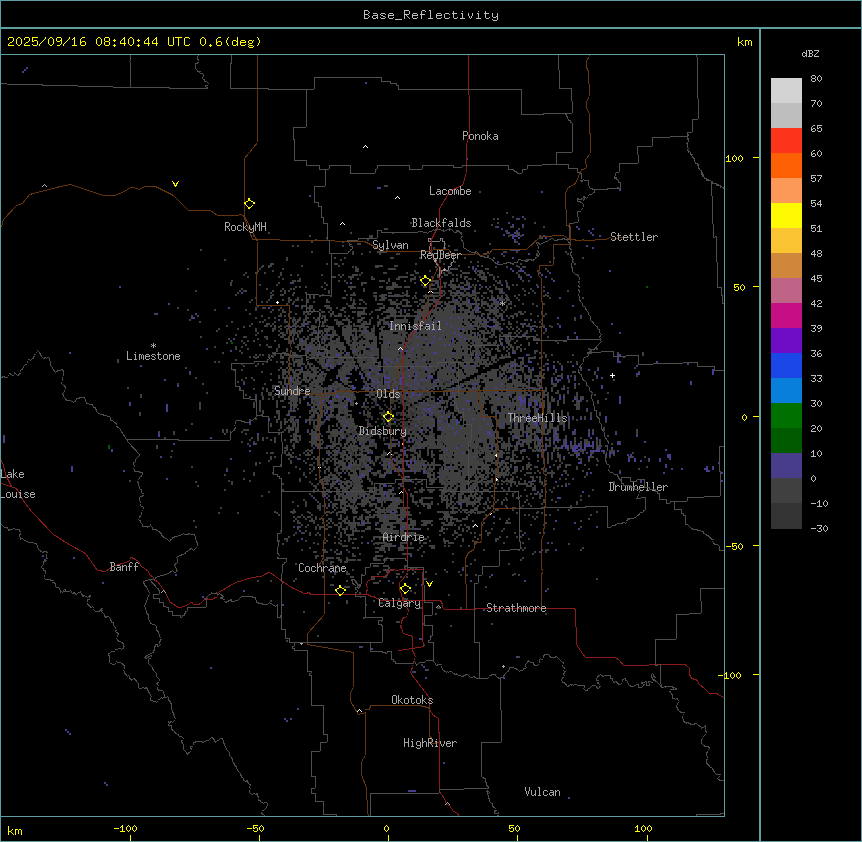Select the yellow diamond marker below Cochrane

[340, 590]
